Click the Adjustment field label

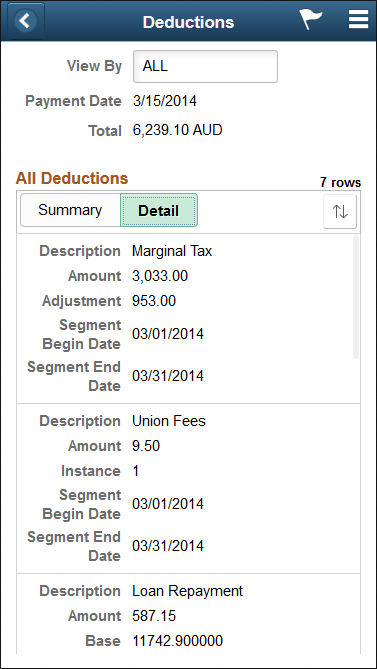81,301
